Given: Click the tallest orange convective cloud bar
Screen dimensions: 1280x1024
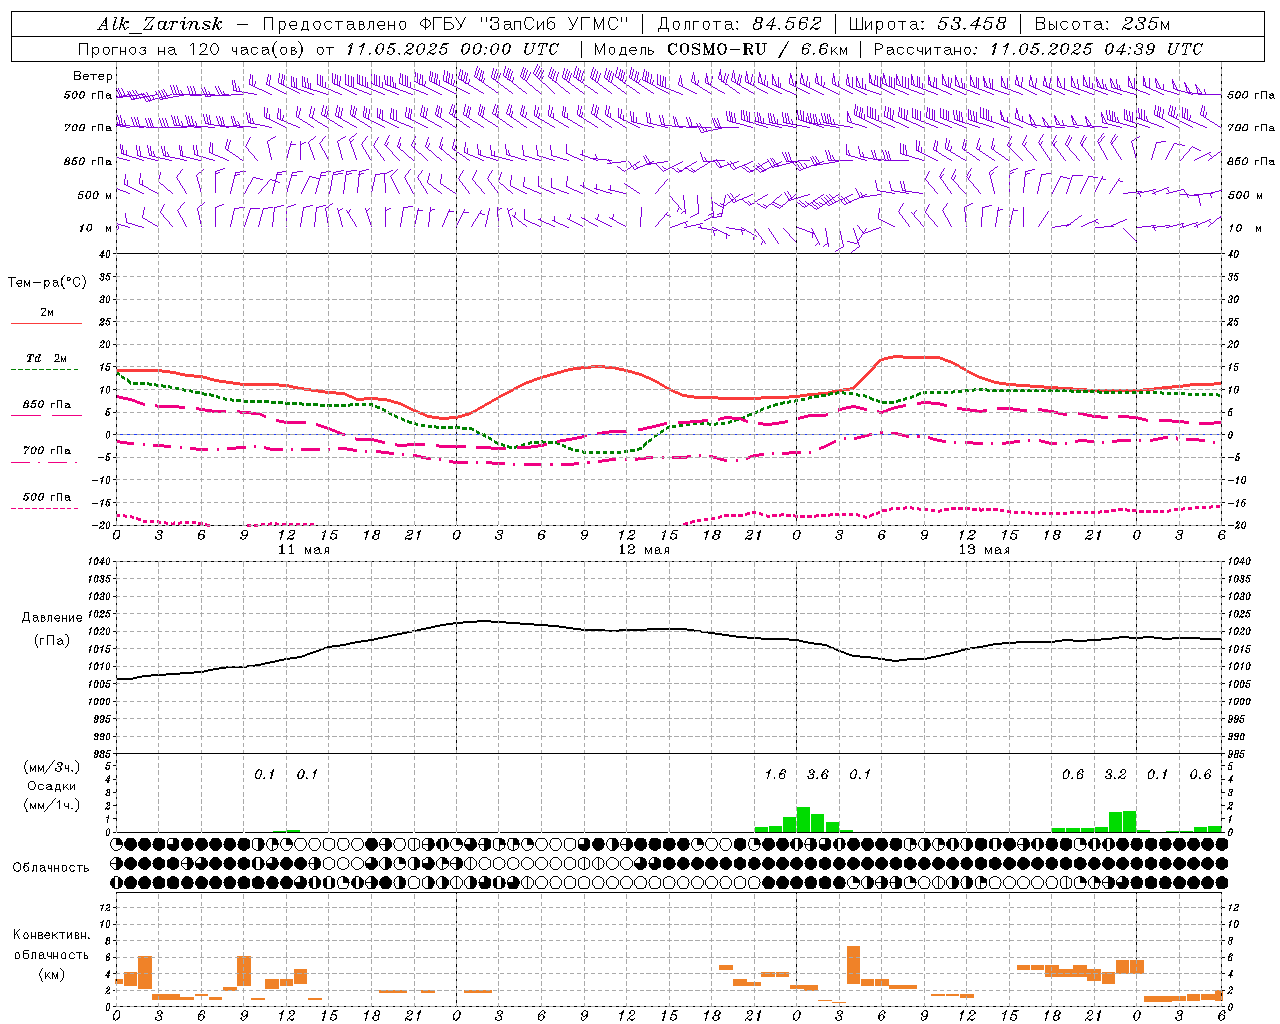Looking at the screenshot, I should pyautogui.click(x=853, y=965).
